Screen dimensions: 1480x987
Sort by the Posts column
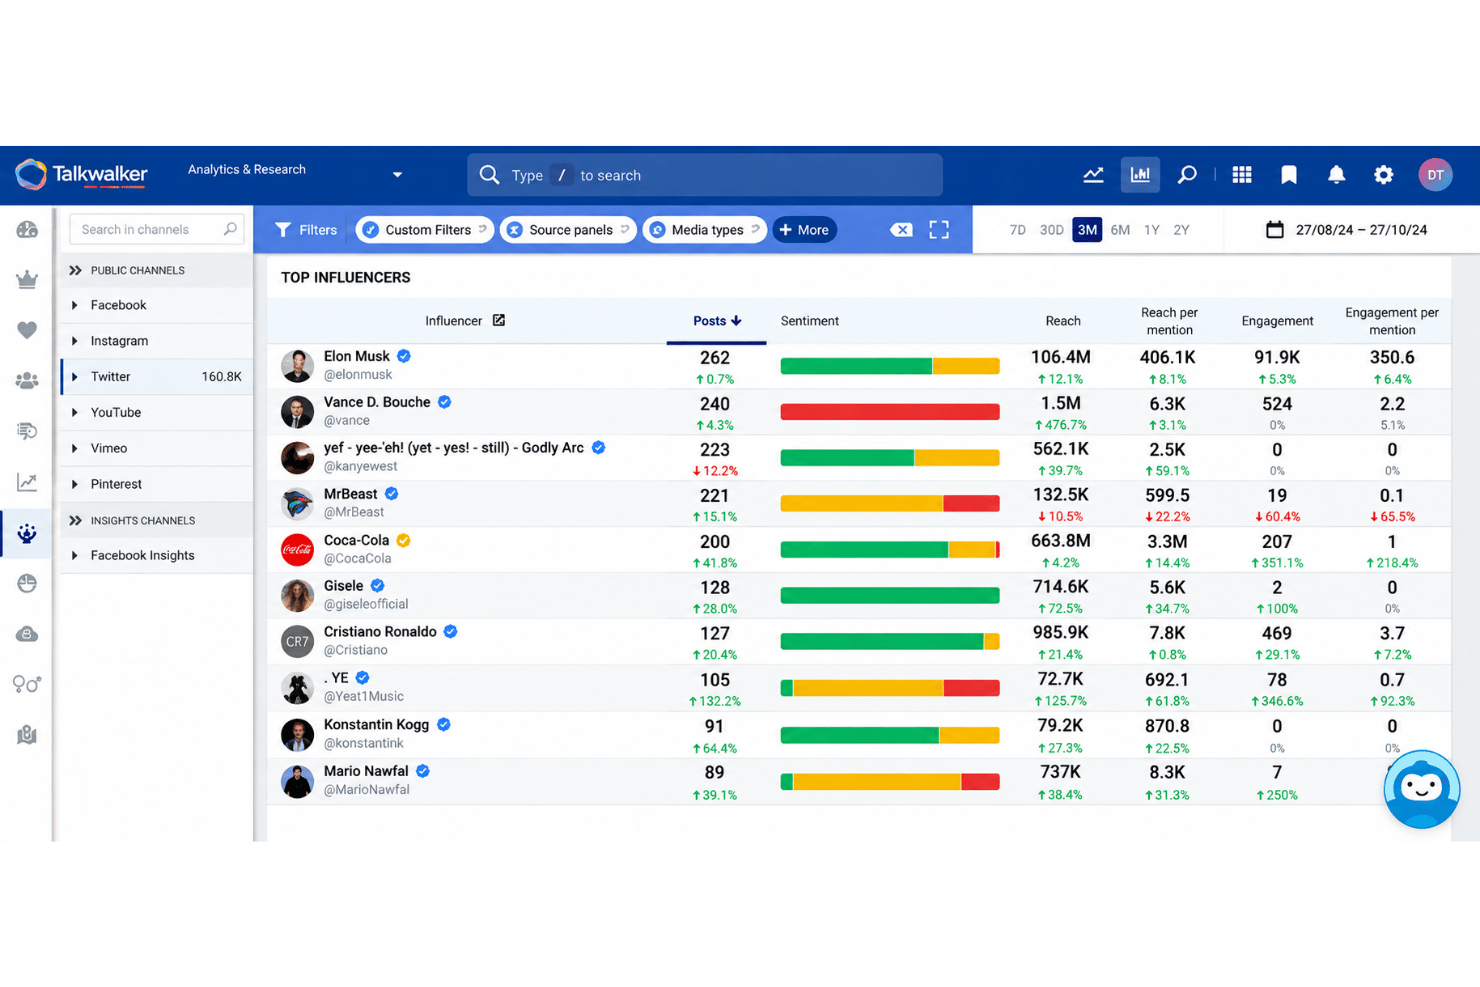pos(716,321)
